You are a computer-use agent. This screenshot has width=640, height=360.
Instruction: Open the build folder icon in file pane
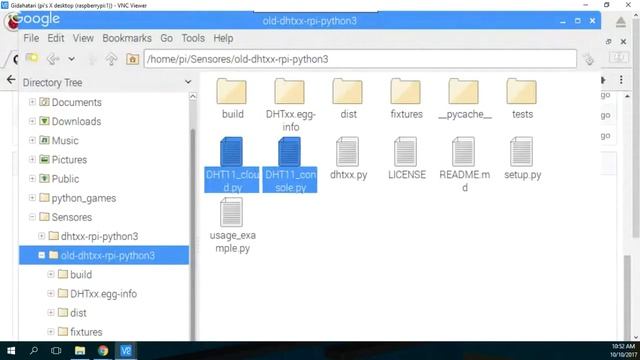(232, 91)
